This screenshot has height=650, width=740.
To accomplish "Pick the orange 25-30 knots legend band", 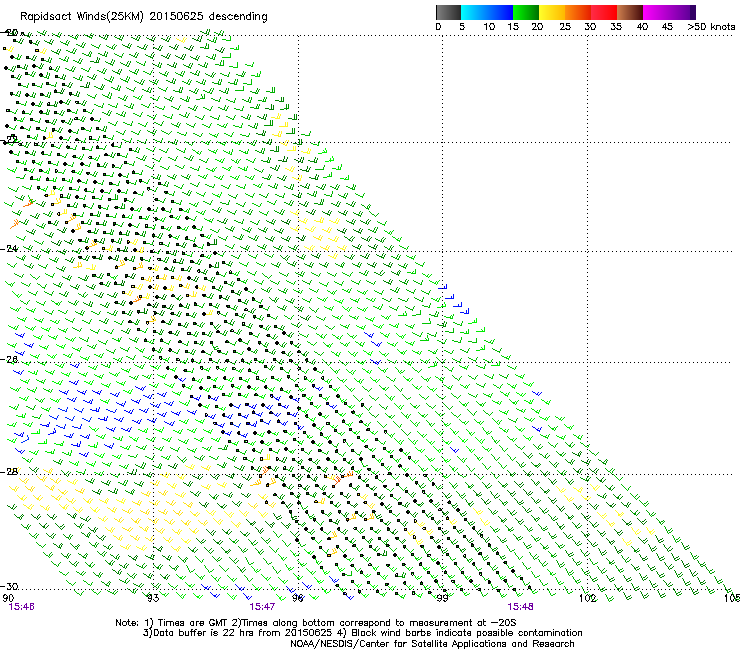I will pyautogui.click(x=578, y=12).
